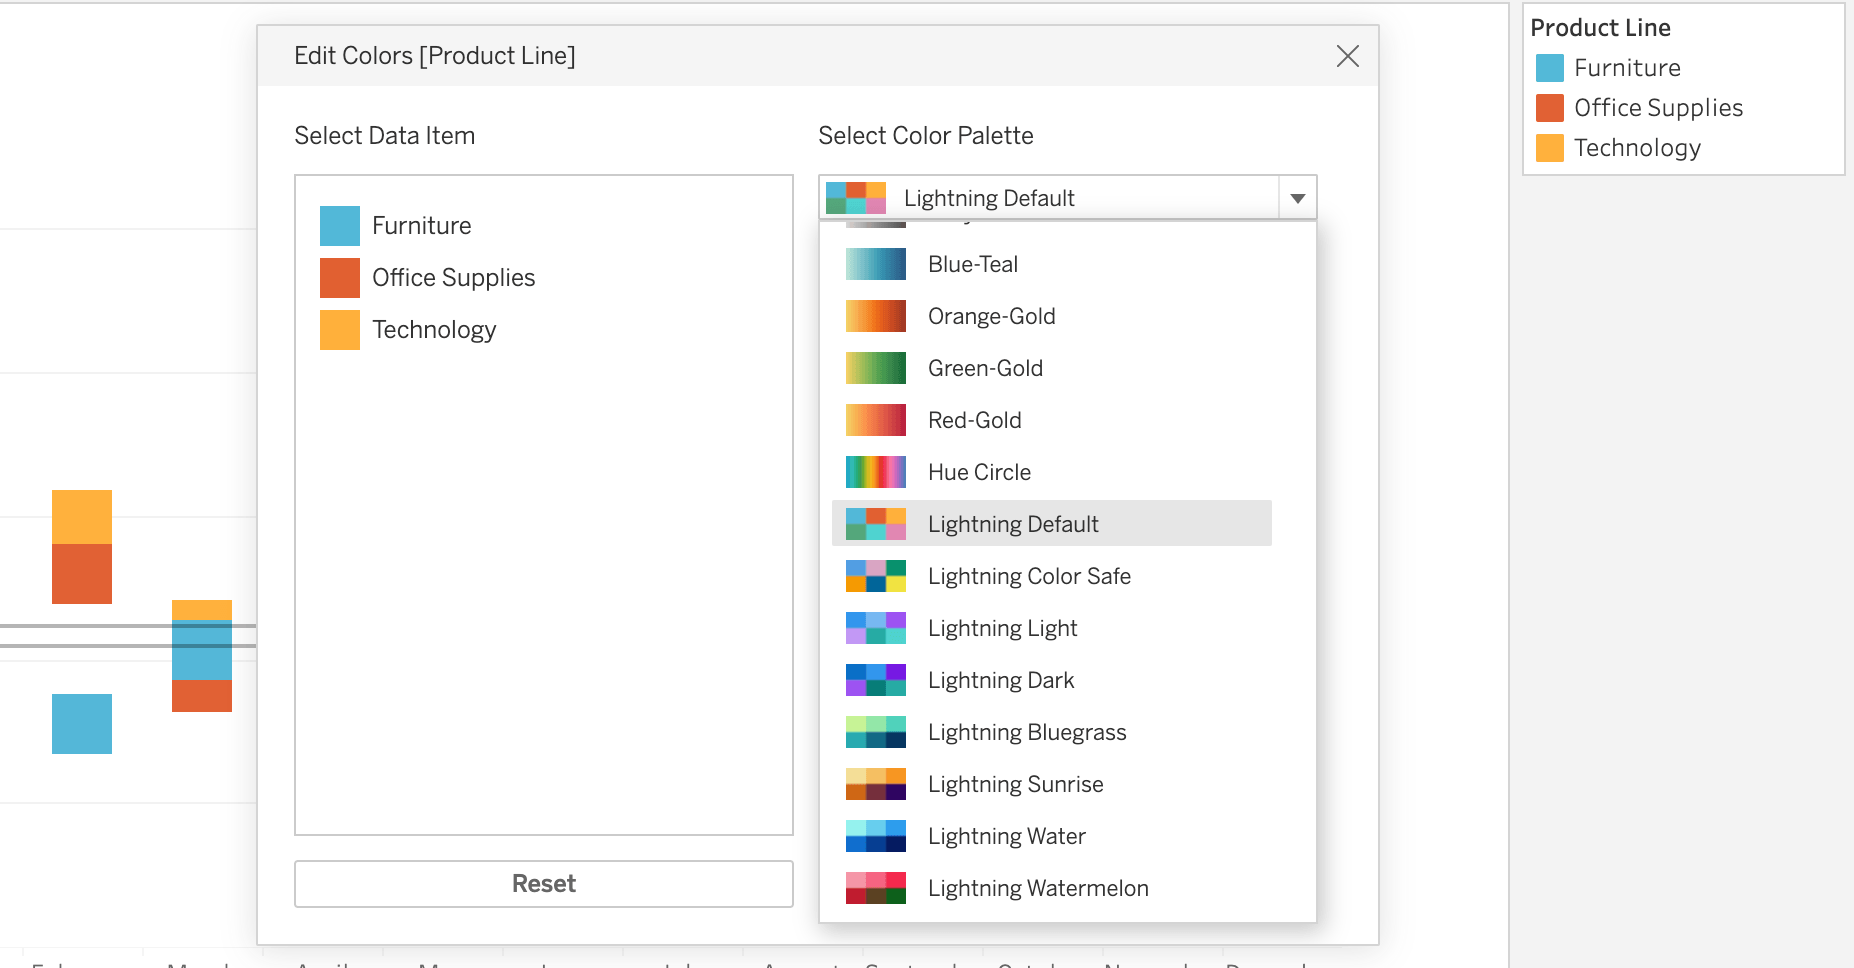1854x968 pixels.
Task: Choose the Orange-Gold palette
Action: [x=1052, y=316]
